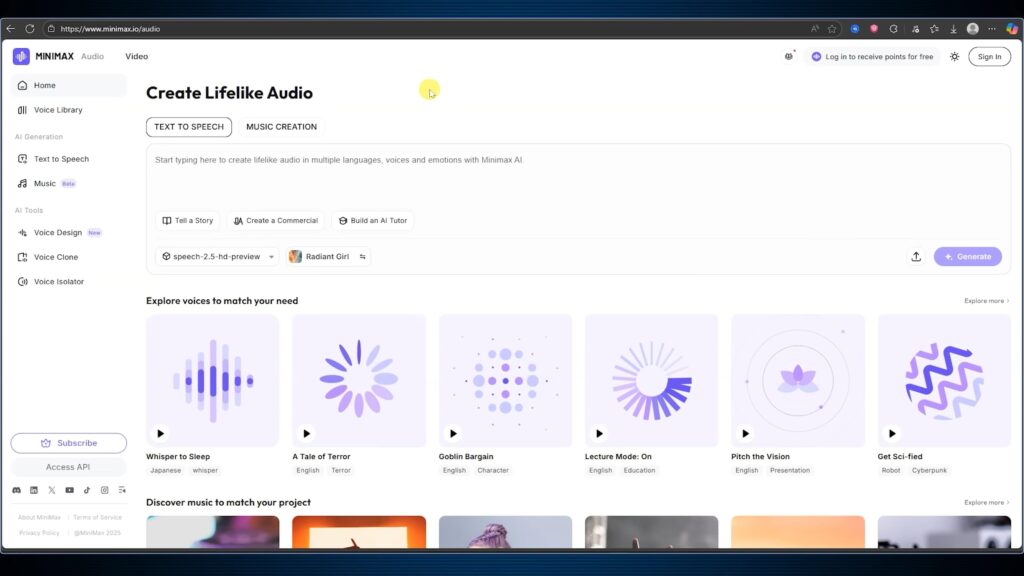Open Voice Library in sidebar
This screenshot has width=1024, height=576.
[69, 110]
